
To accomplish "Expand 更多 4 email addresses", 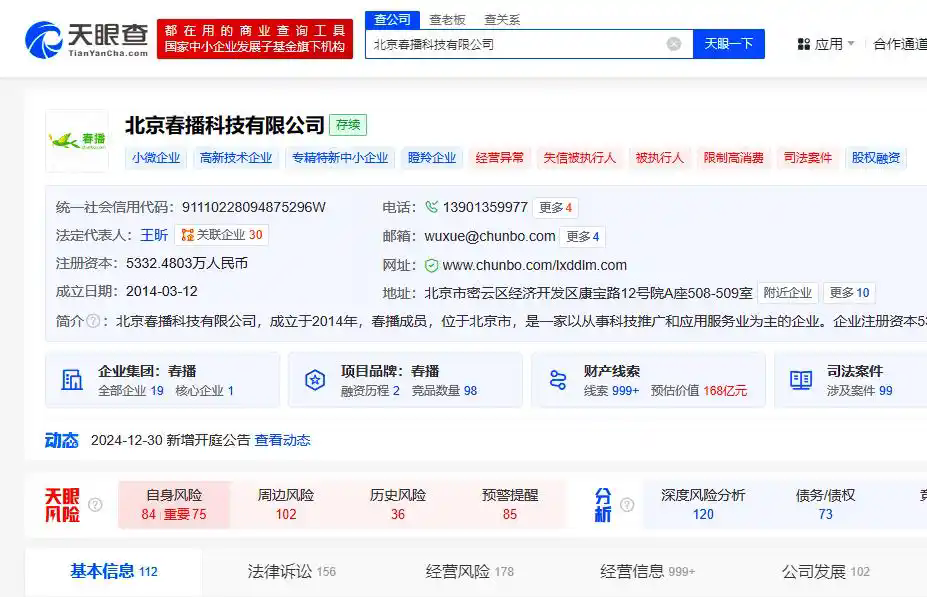I will [583, 236].
